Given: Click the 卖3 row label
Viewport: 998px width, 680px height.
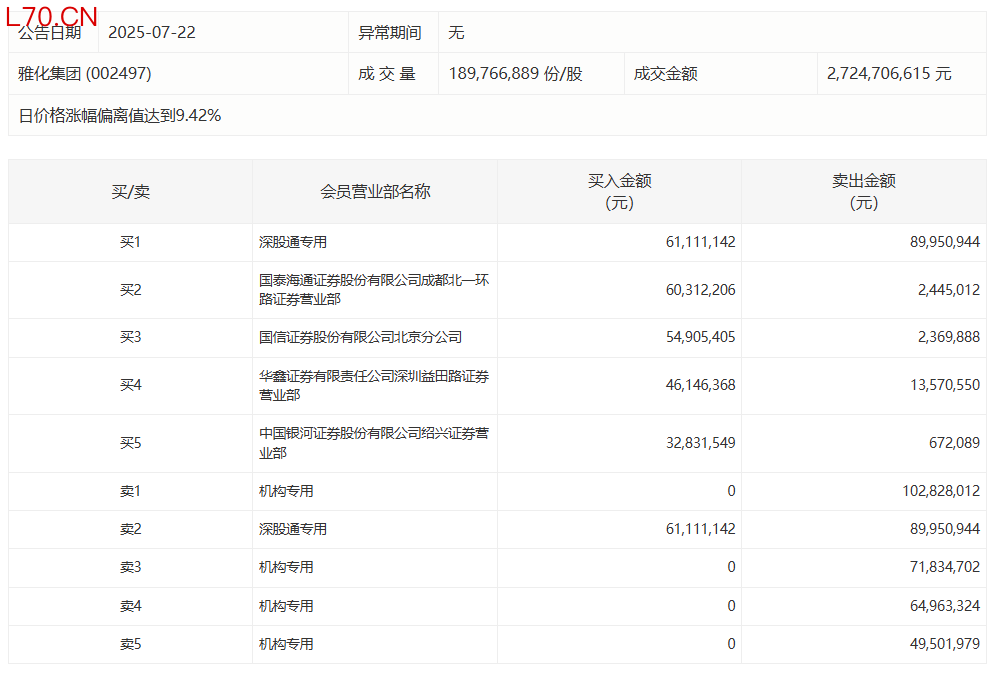Looking at the screenshot, I should pyautogui.click(x=130, y=567).
